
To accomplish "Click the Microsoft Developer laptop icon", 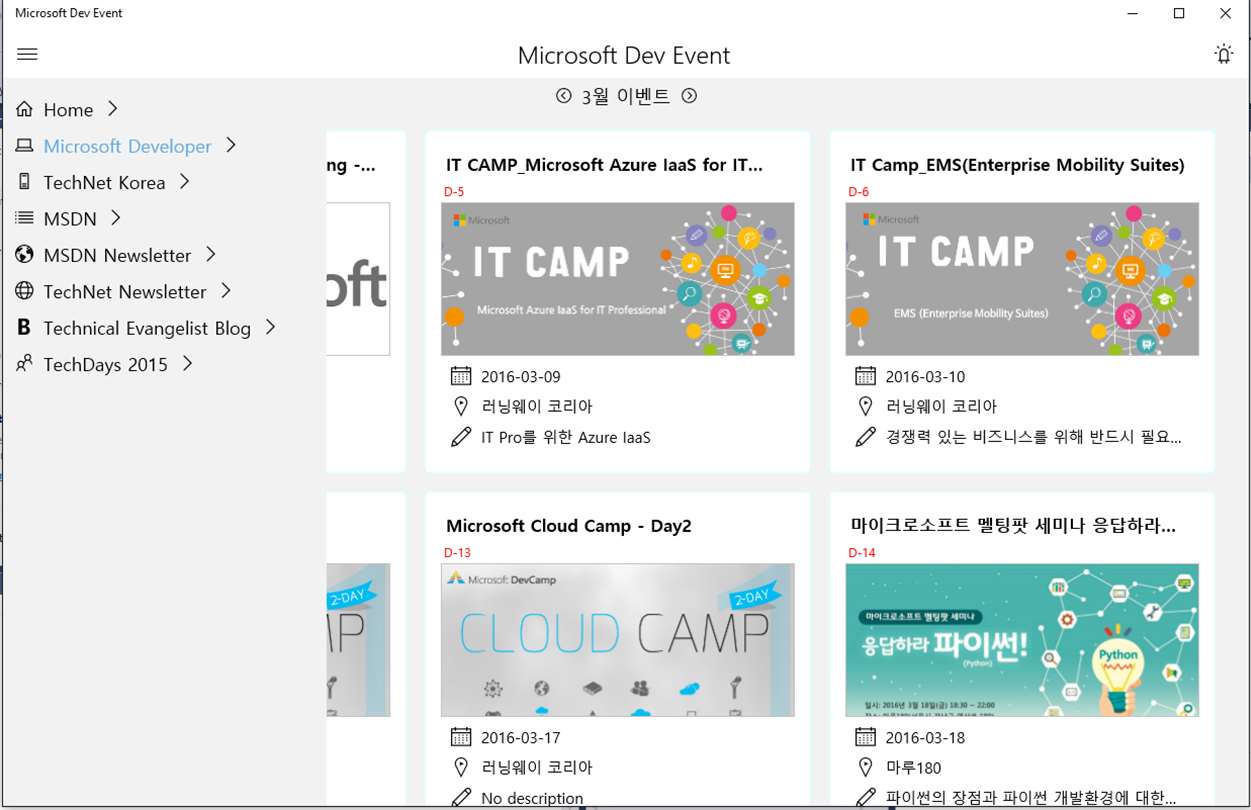I will tap(24, 146).
